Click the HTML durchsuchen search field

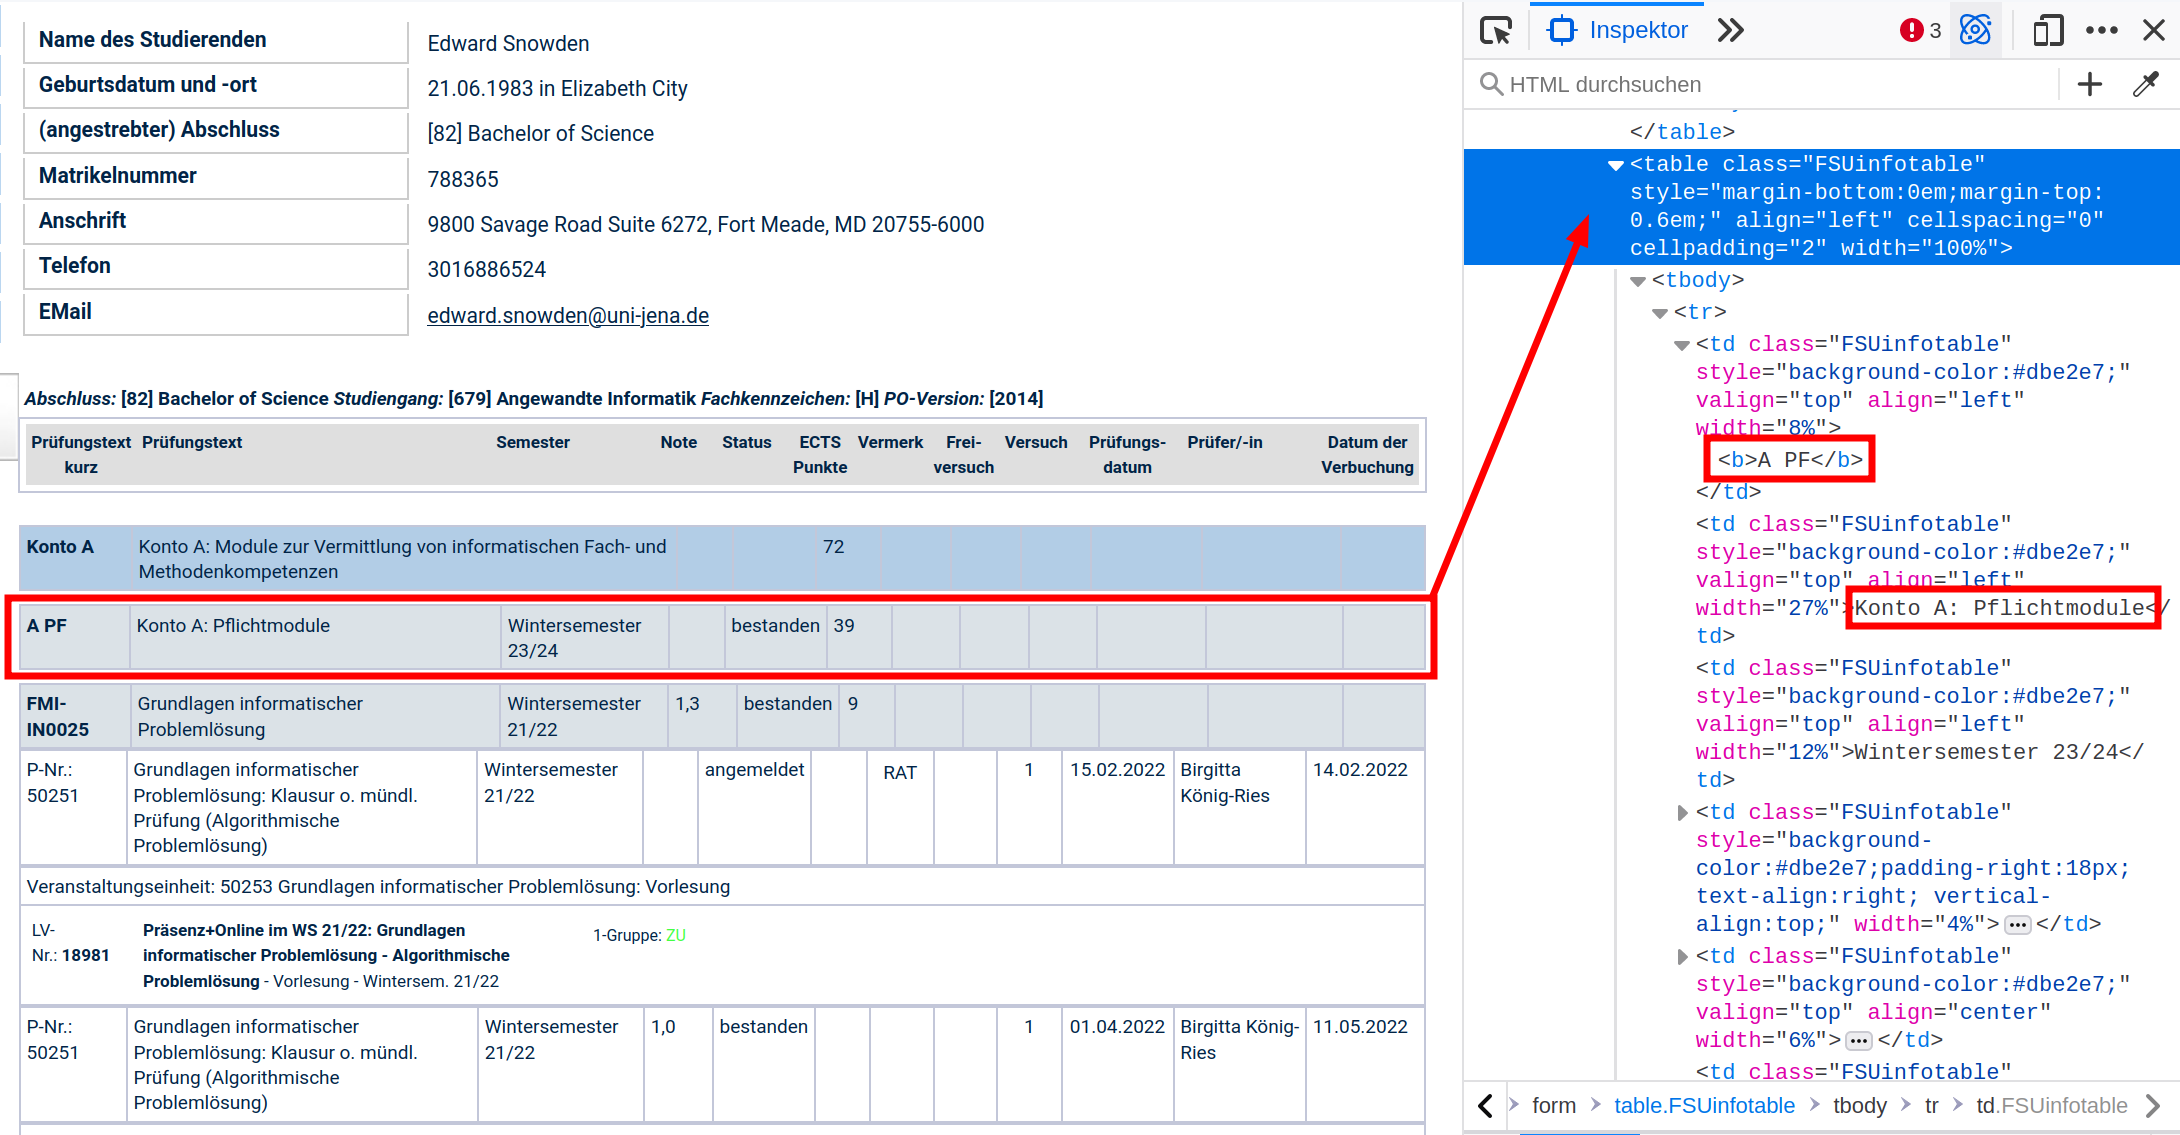1767,84
